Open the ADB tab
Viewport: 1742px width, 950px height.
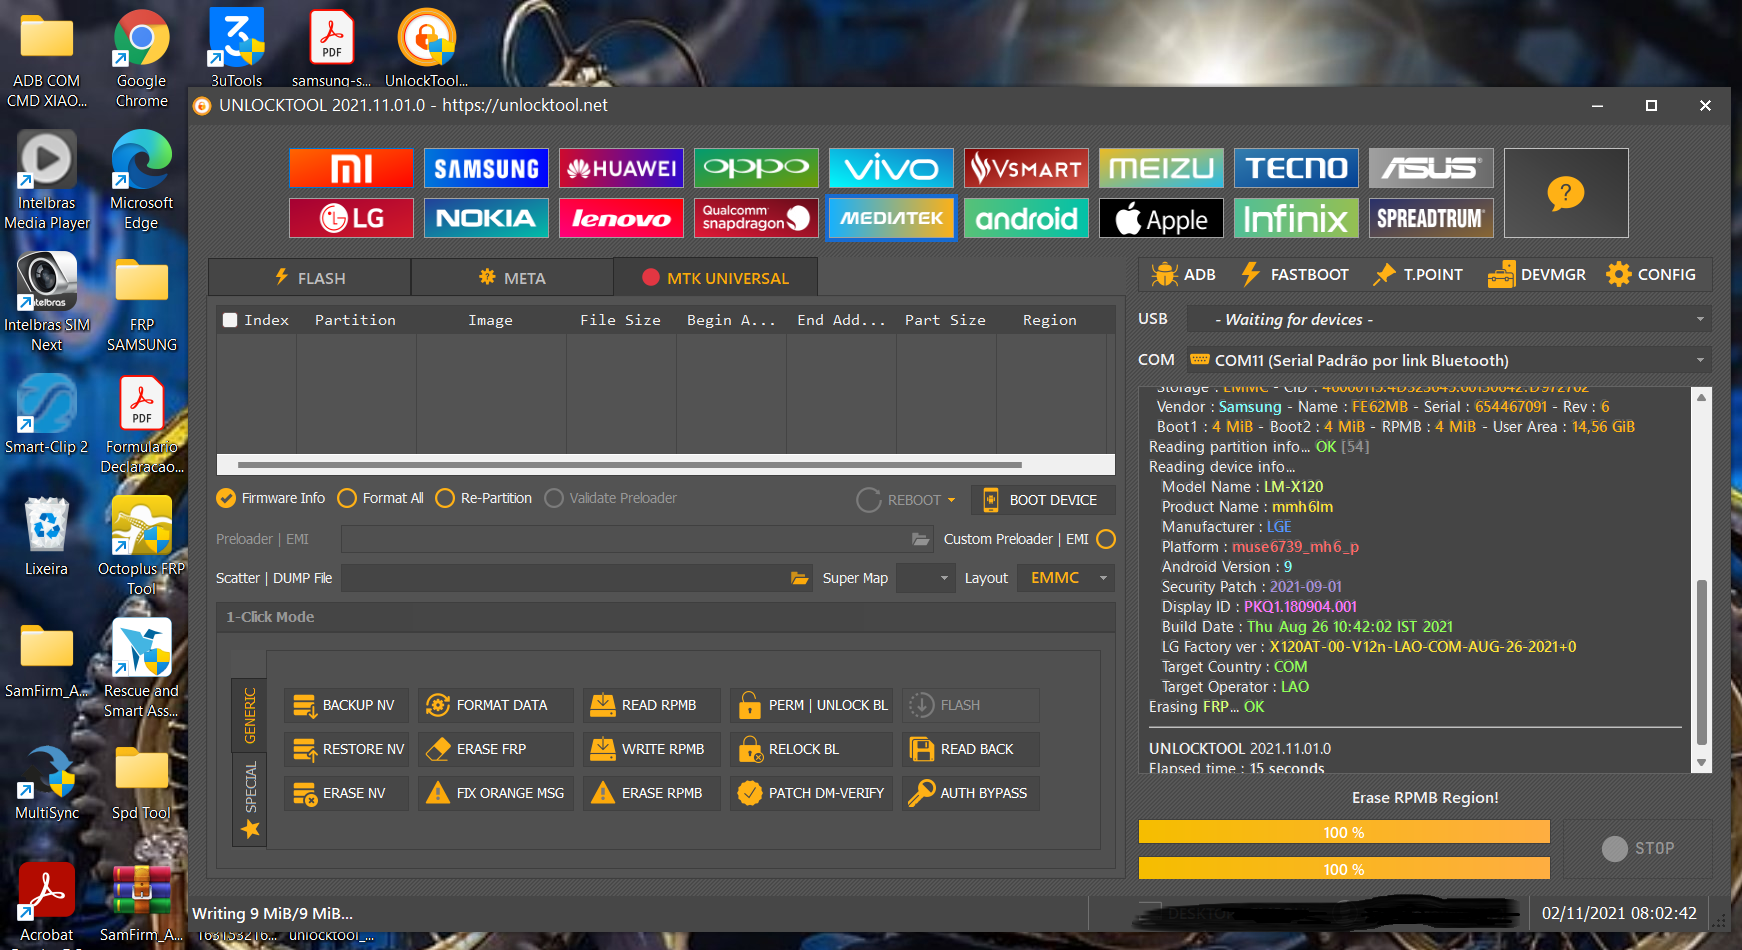(x=1183, y=274)
